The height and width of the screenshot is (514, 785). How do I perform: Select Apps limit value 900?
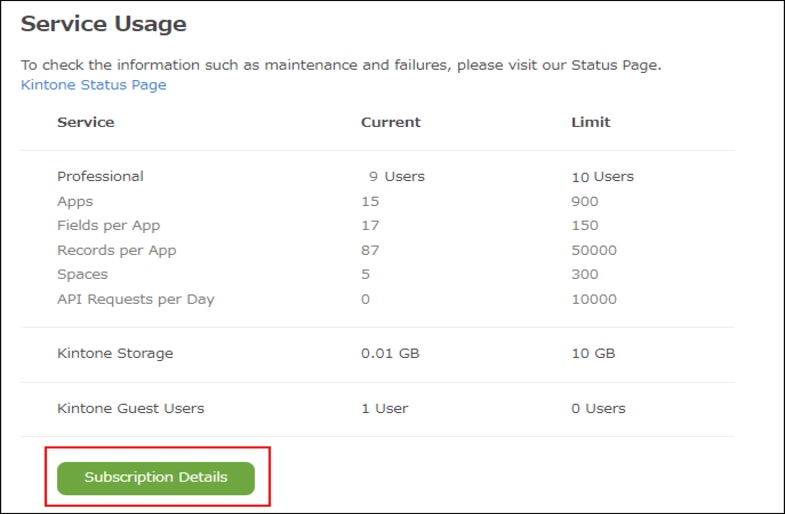(585, 201)
